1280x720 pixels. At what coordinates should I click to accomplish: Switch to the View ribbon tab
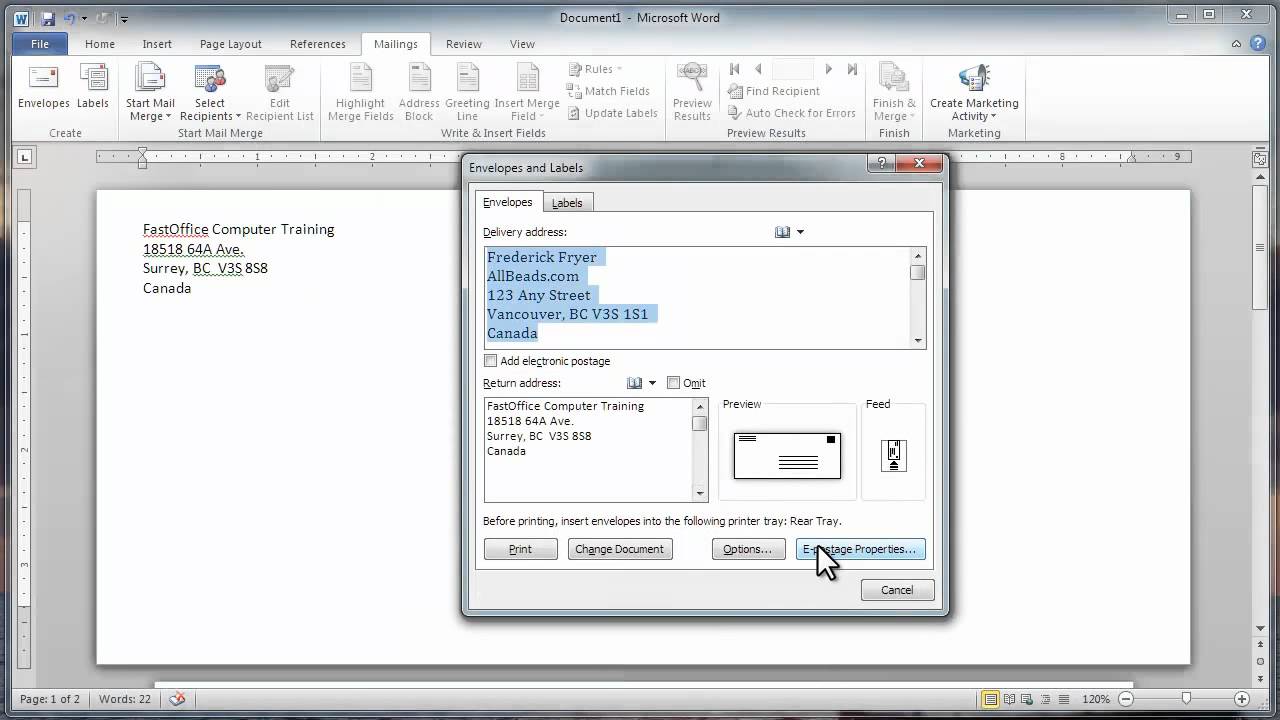(522, 44)
